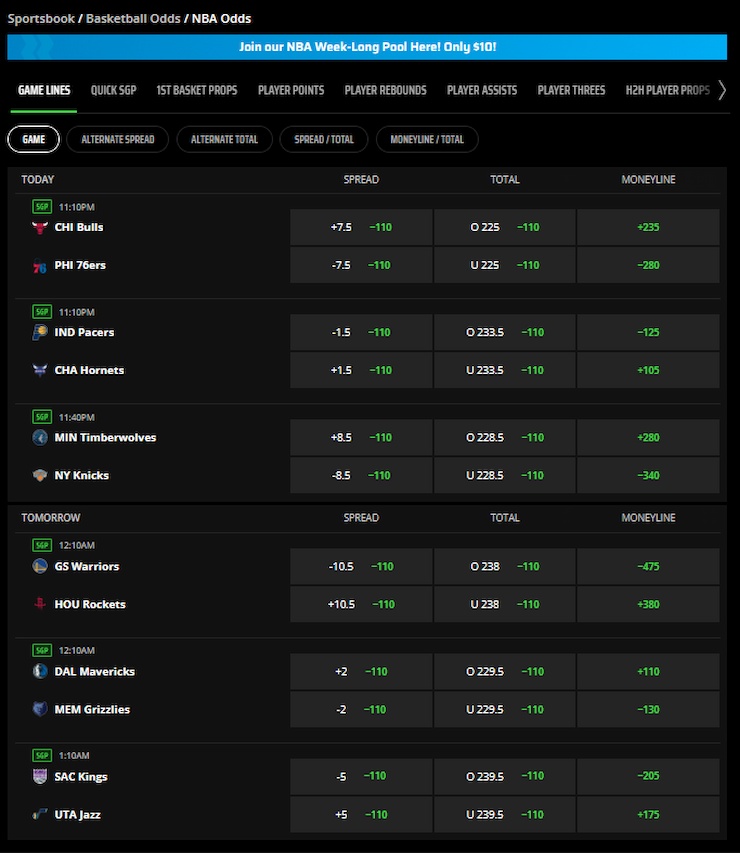The width and height of the screenshot is (740, 853).
Task: Open SGP badge for Pacers vs Hornets
Action: click(x=42, y=312)
